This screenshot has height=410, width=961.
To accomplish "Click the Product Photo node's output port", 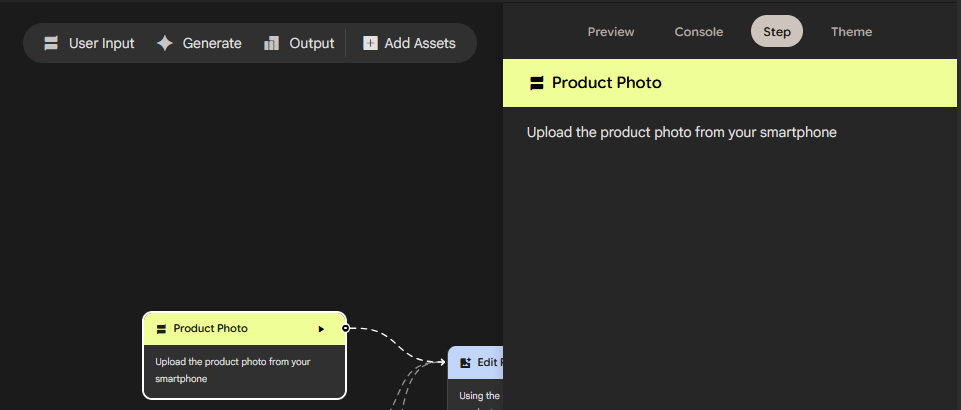I will click(345, 328).
